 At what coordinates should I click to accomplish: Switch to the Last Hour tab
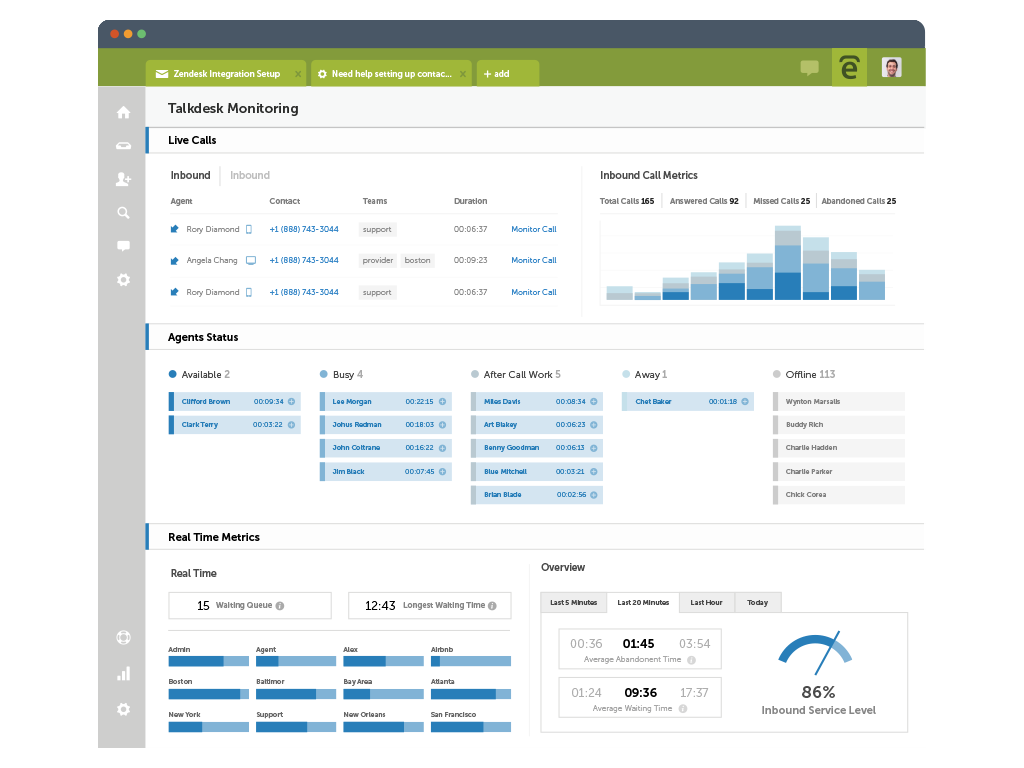coord(707,603)
